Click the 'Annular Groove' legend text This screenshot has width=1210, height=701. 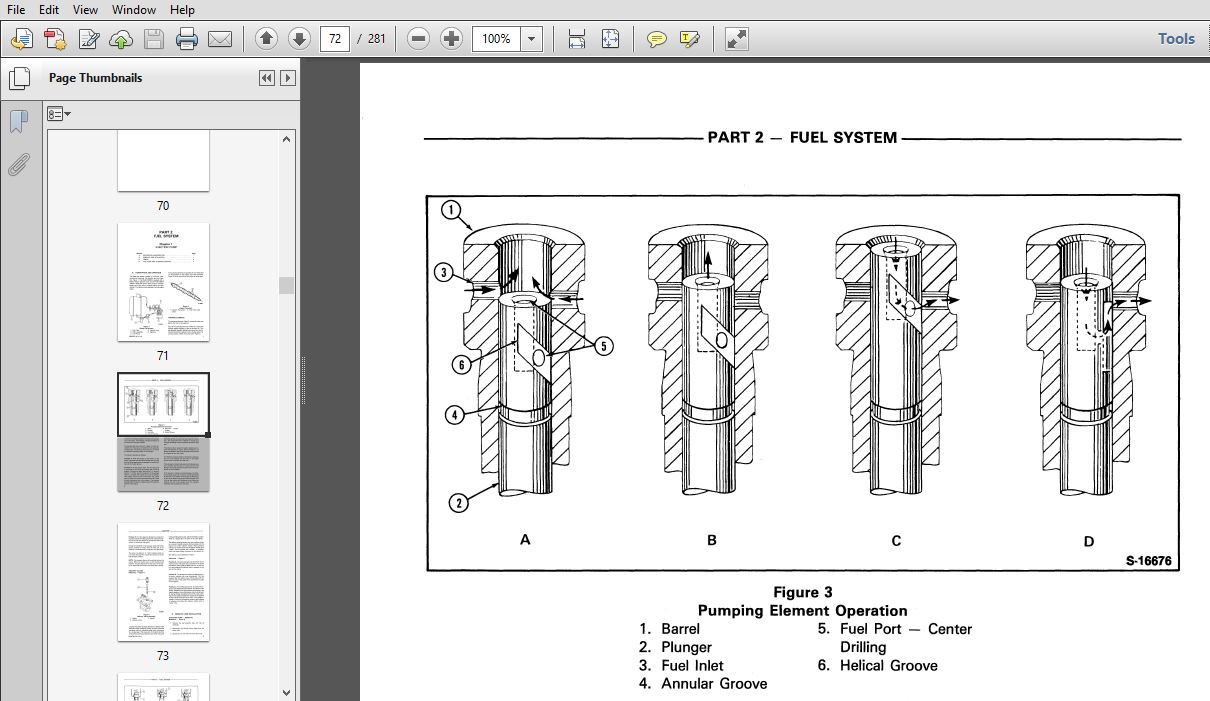(714, 683)
